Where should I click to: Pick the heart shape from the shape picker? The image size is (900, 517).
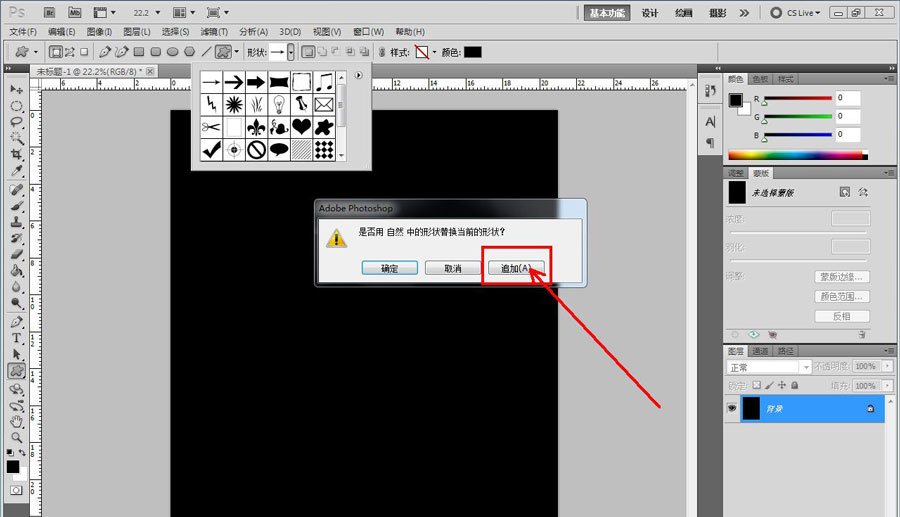[302, 126]
